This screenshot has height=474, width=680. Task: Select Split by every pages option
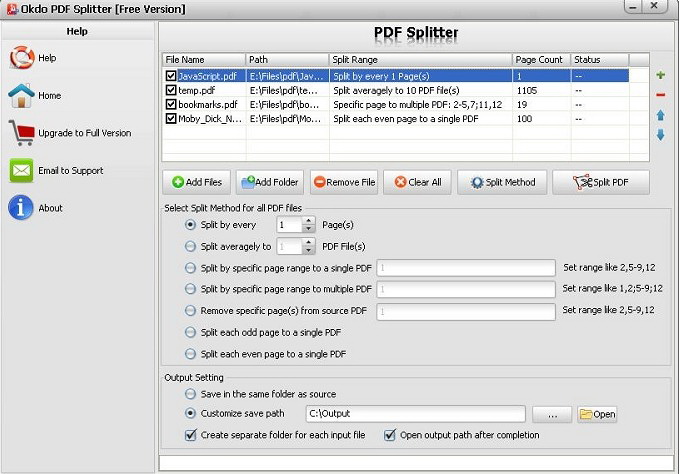(190, 225)
